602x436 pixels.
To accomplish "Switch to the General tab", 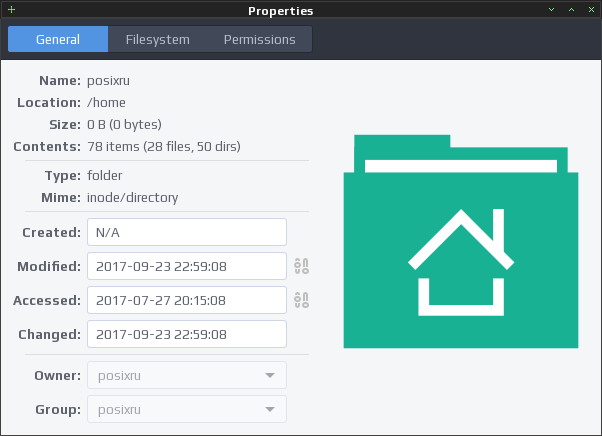I will click(58, 39).
